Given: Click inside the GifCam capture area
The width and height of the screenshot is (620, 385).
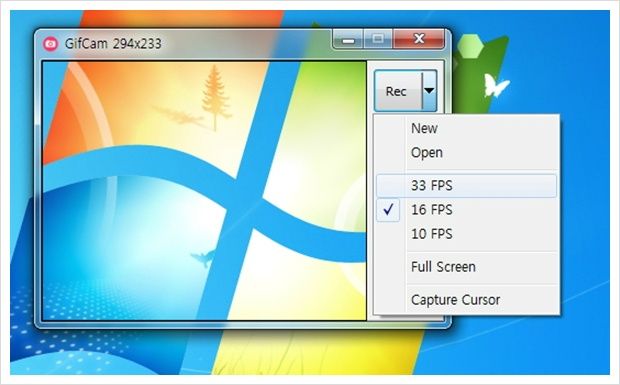Looking at the screenshot, I should tap(204, 191).
